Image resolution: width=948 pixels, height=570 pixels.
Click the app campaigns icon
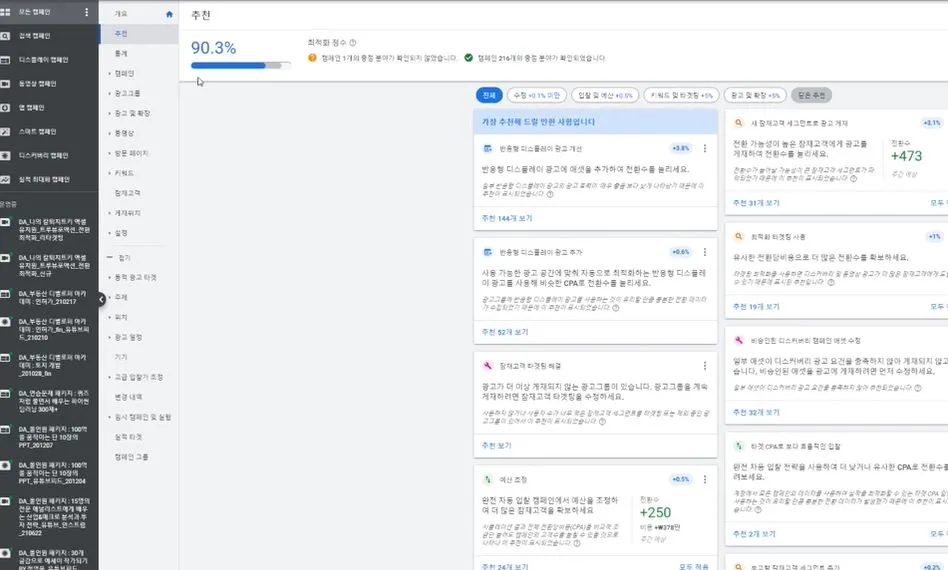[5, 108]
